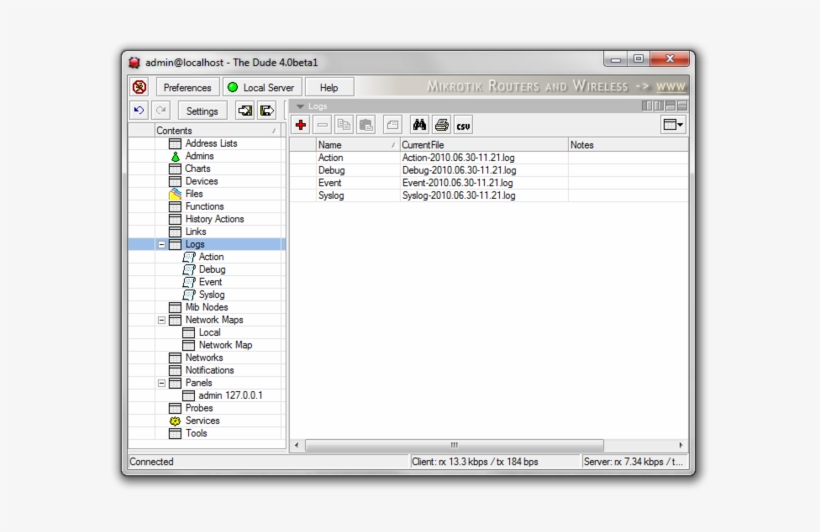Open the view layout dropdown button
Image resolution: width=820 pixels, height=532 pixels.
673,124
